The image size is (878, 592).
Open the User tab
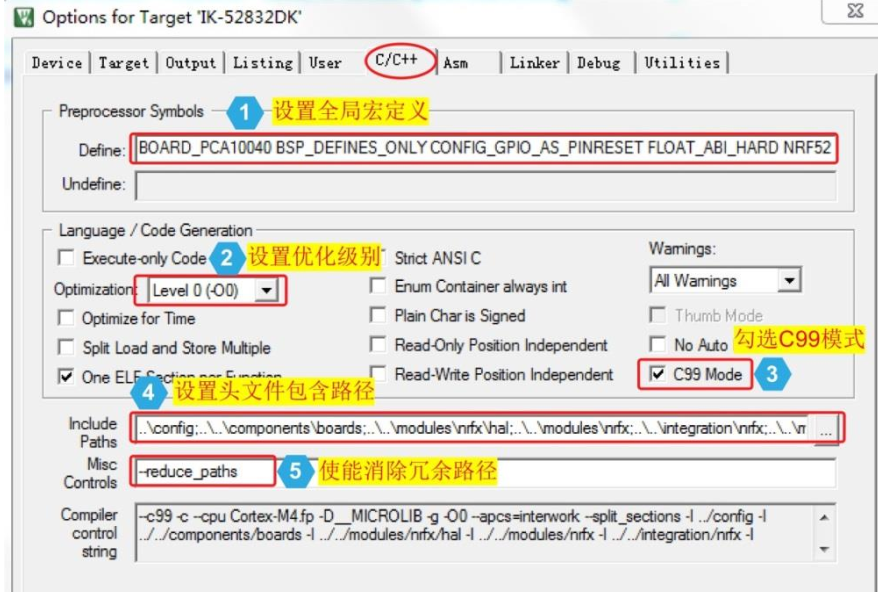click(325, 63)
